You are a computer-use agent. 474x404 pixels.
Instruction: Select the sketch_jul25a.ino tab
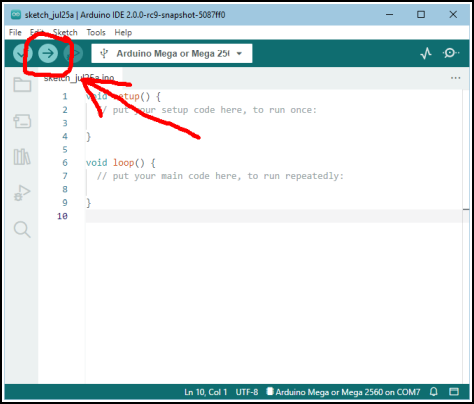pos(79,78)
